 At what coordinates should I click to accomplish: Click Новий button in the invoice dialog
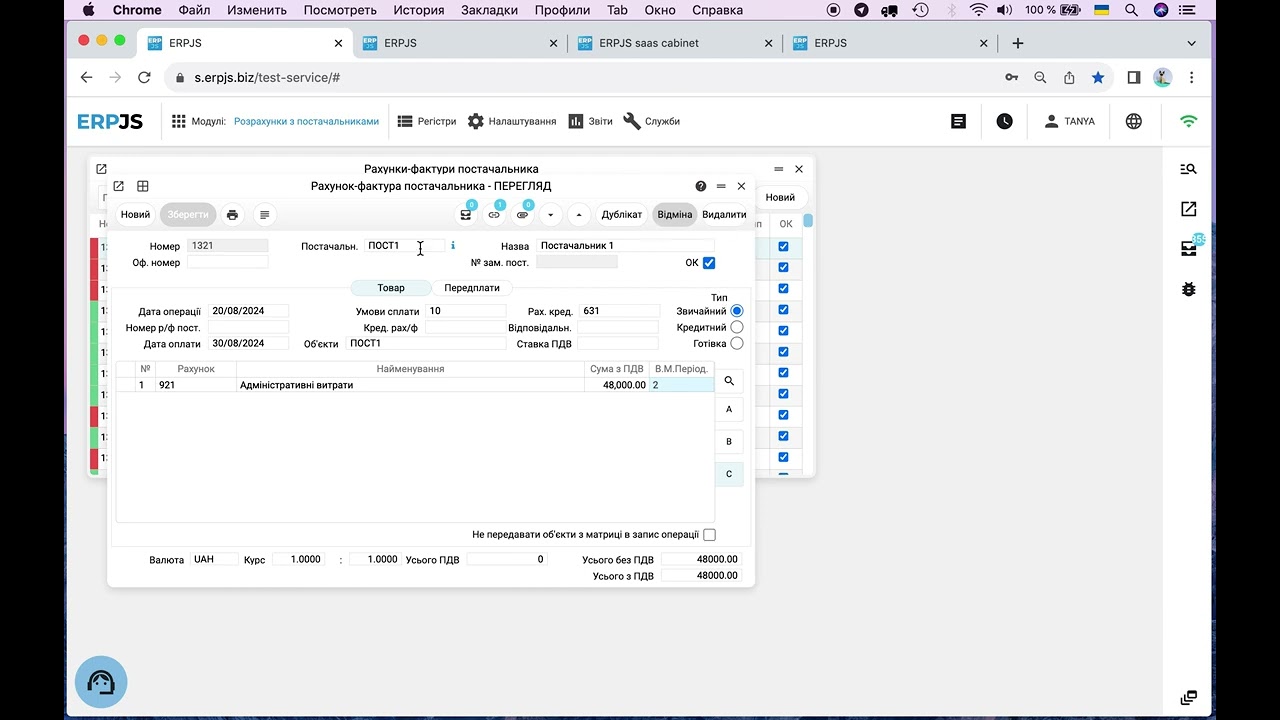pyautogui.click(x=135, y=215)
